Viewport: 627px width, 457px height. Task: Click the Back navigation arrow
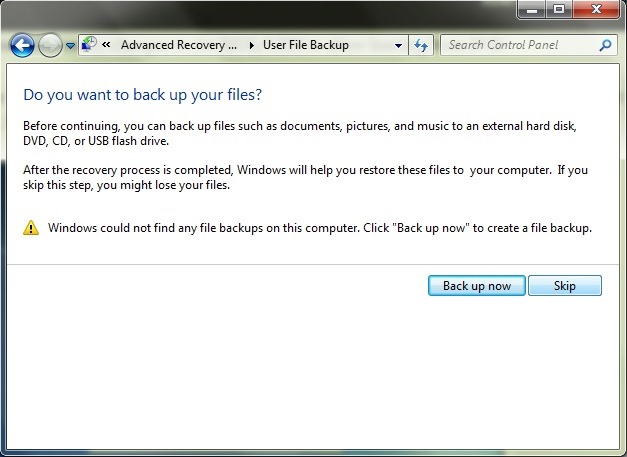coord(22,45)
